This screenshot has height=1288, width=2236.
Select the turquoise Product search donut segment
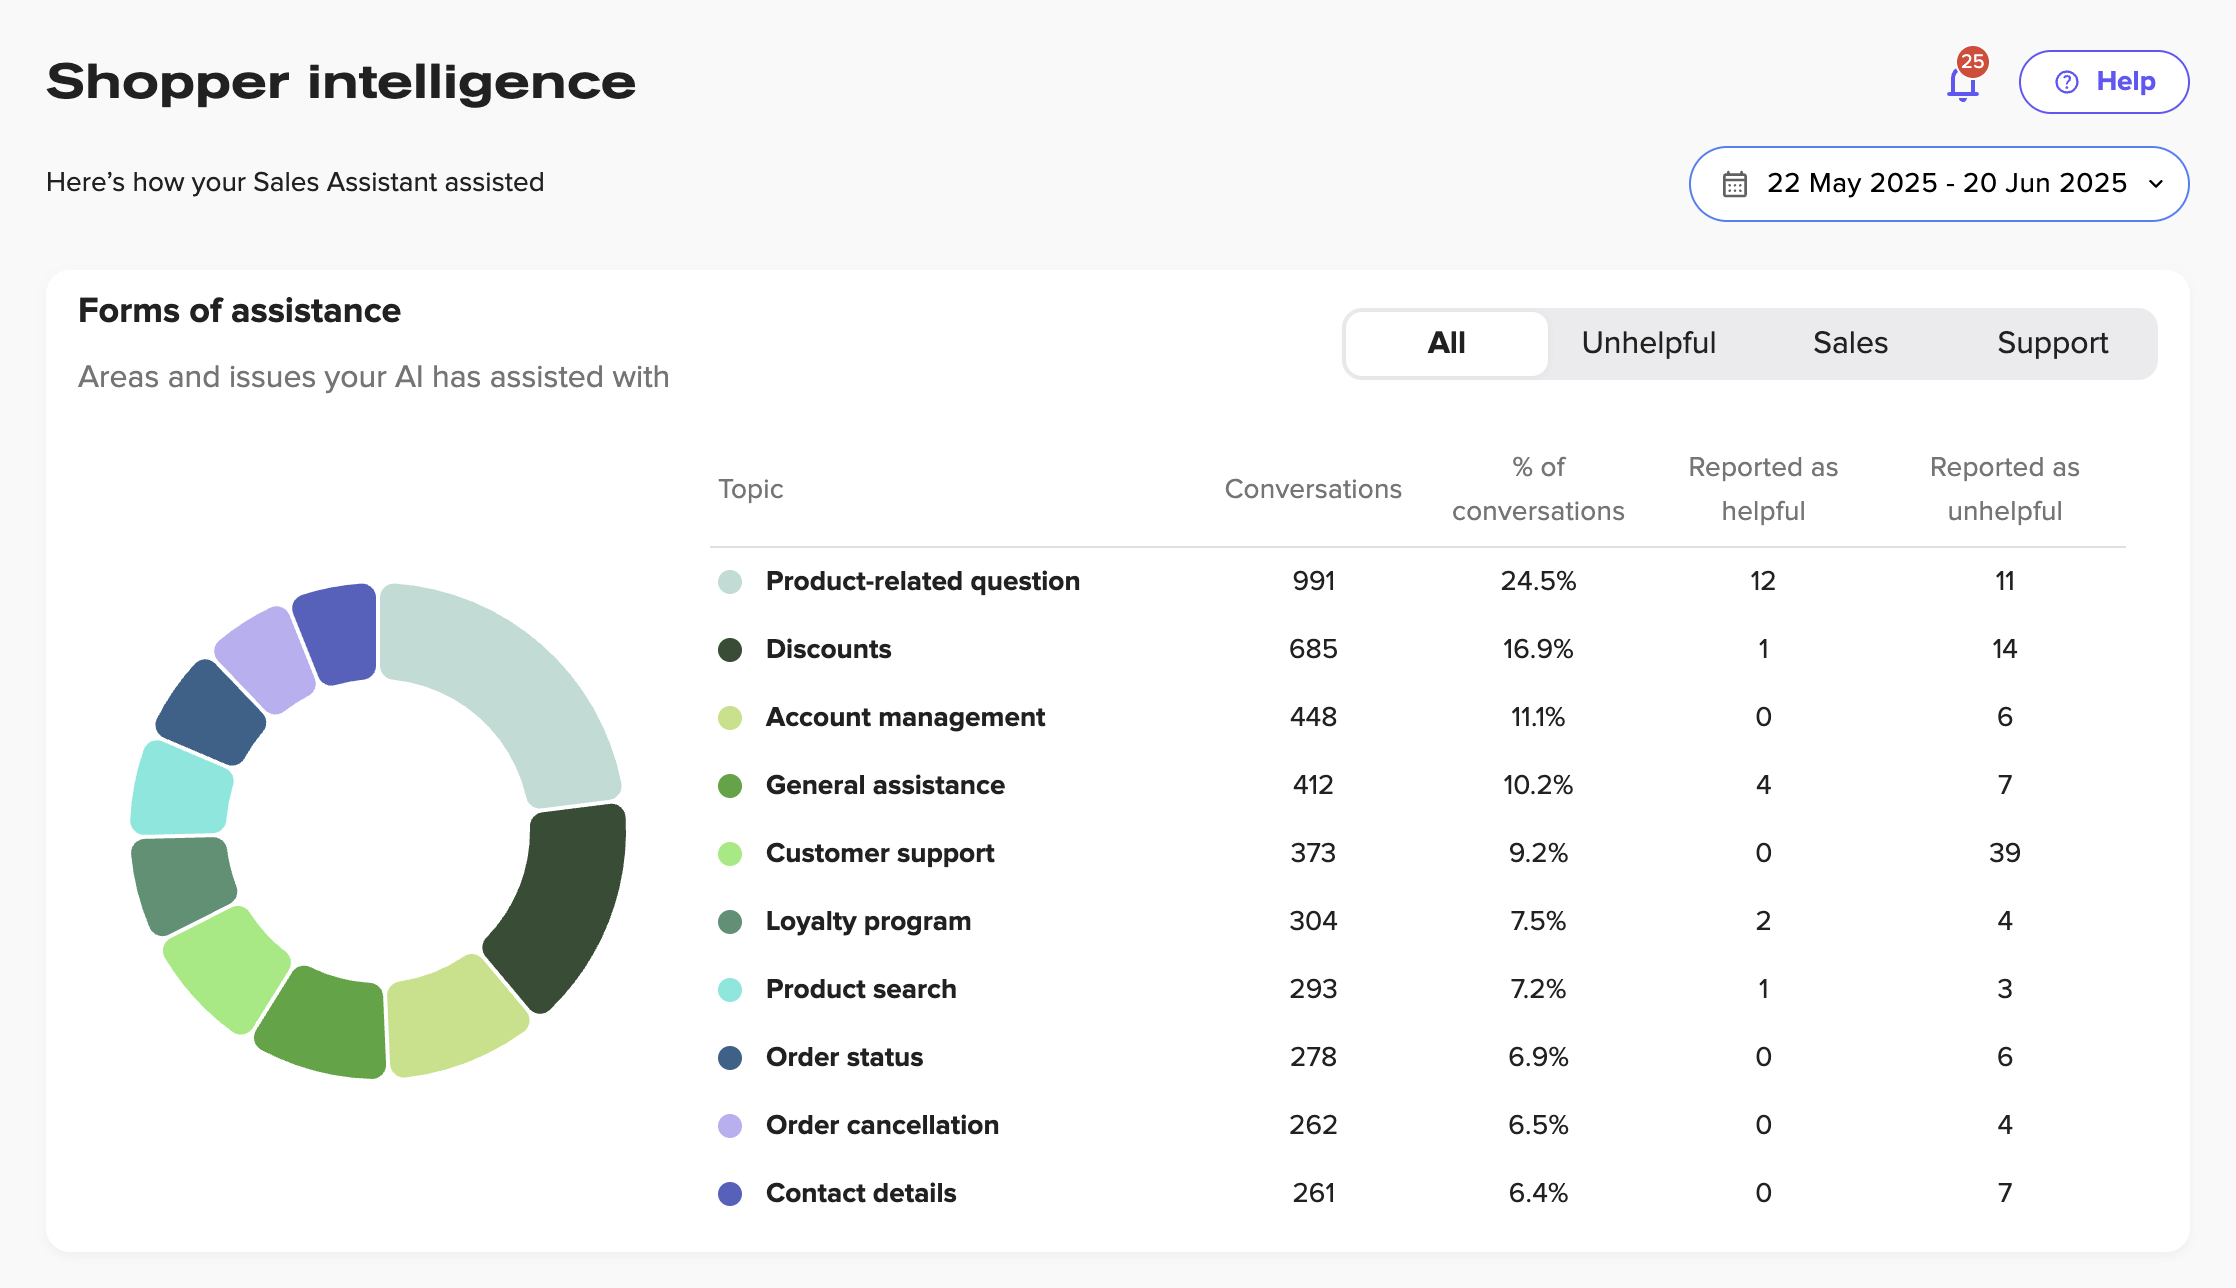point(180,793)
